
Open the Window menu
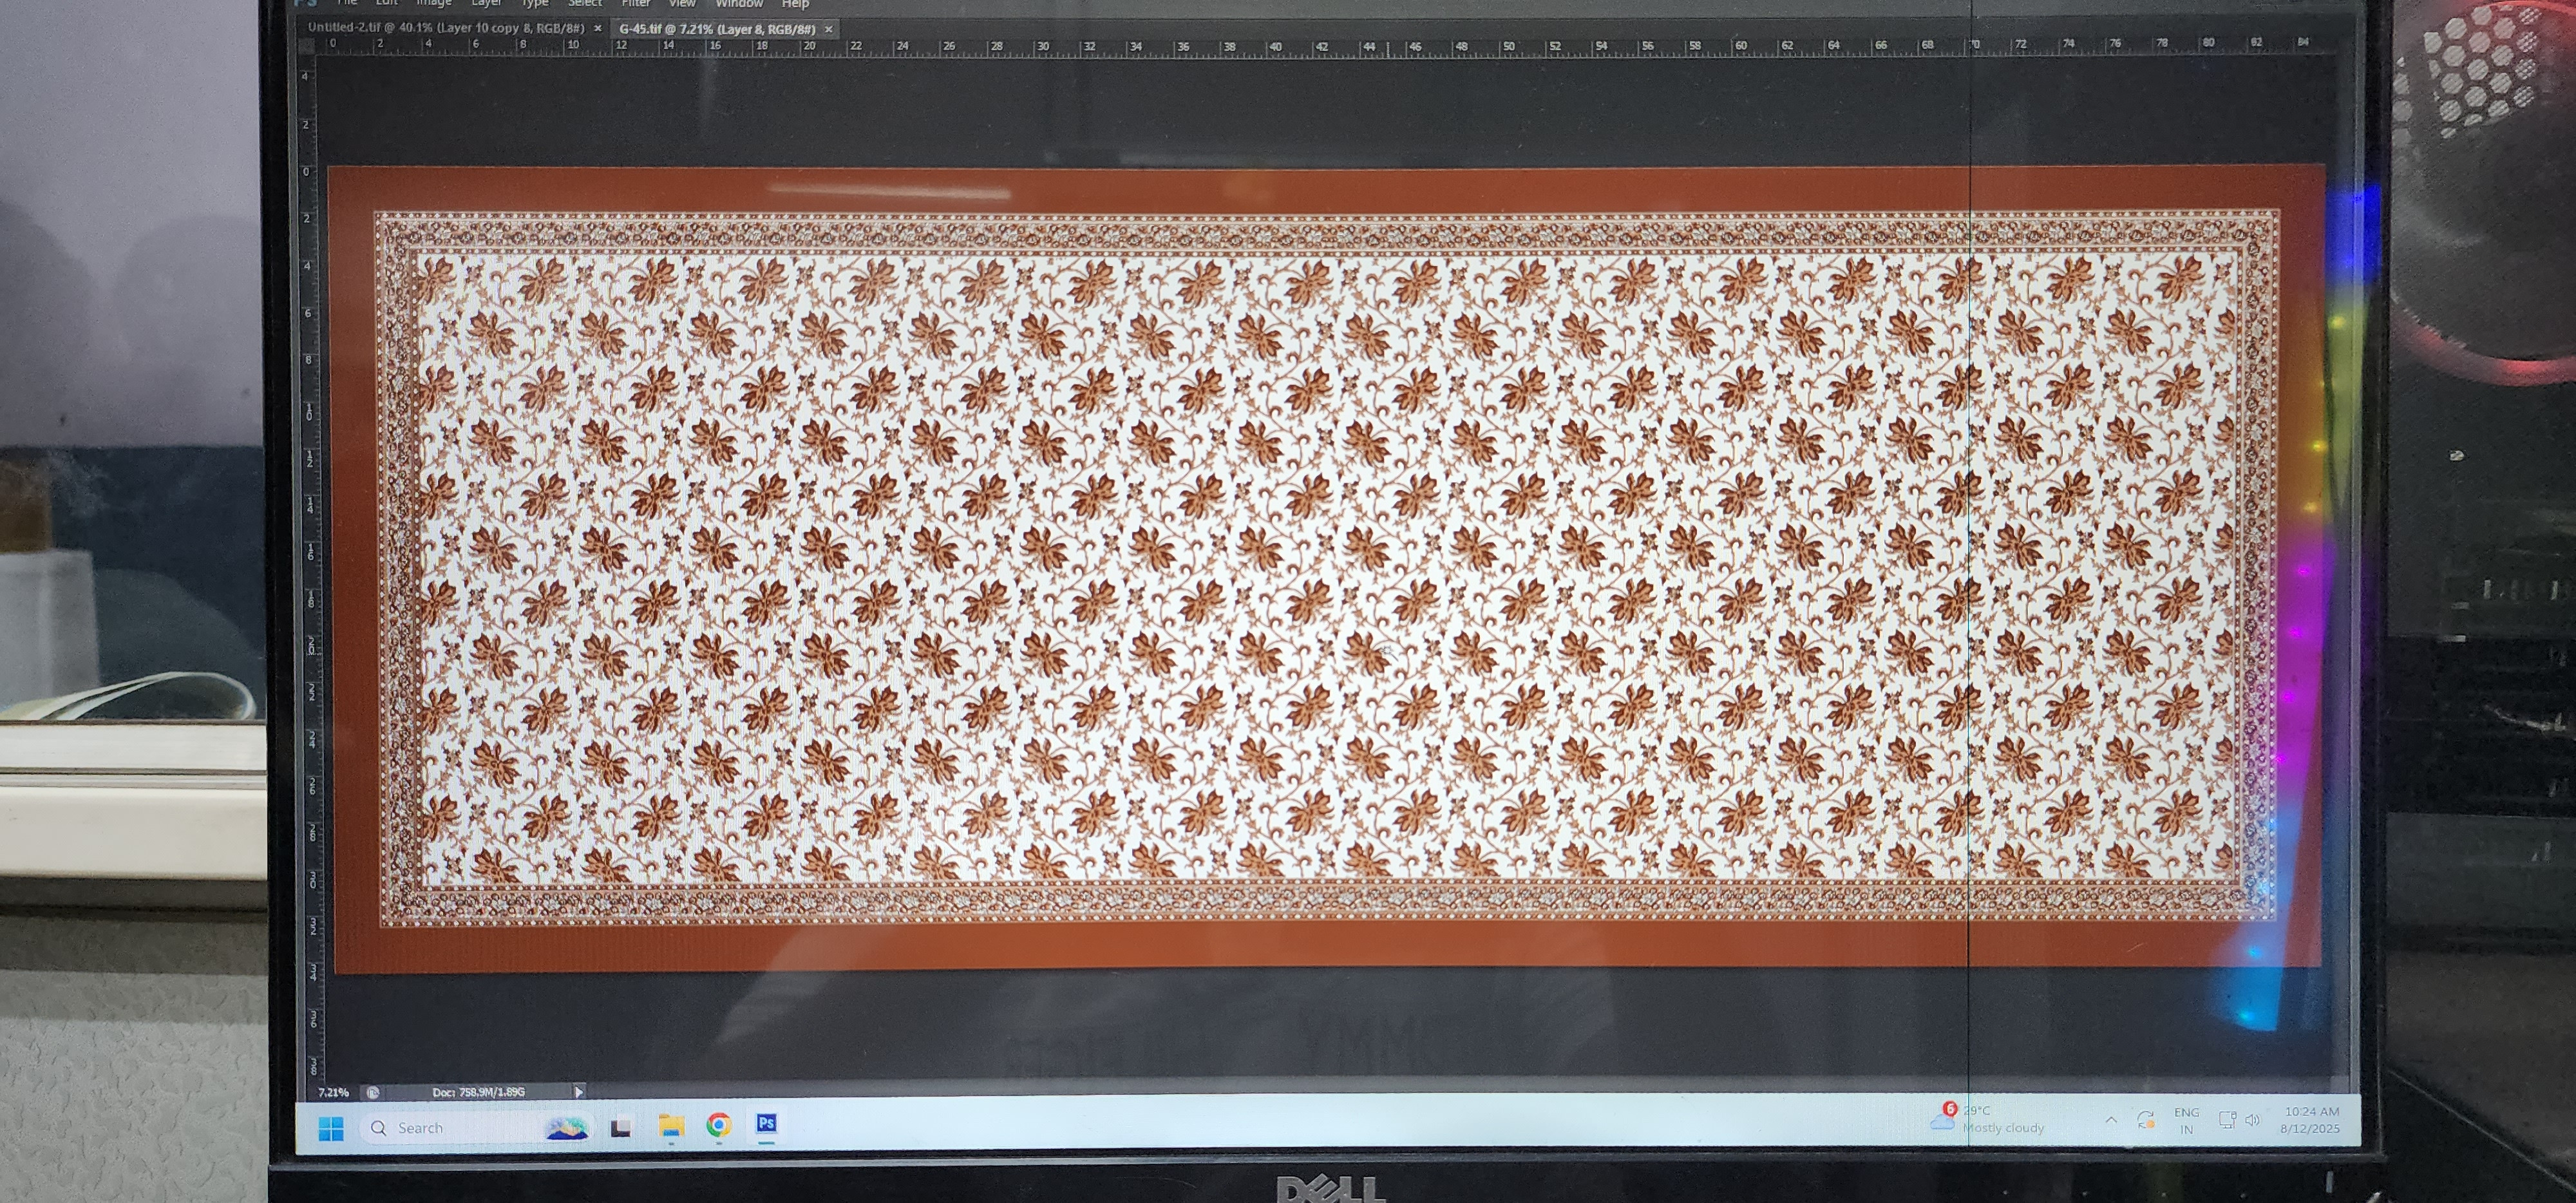(x=739, y=4)
